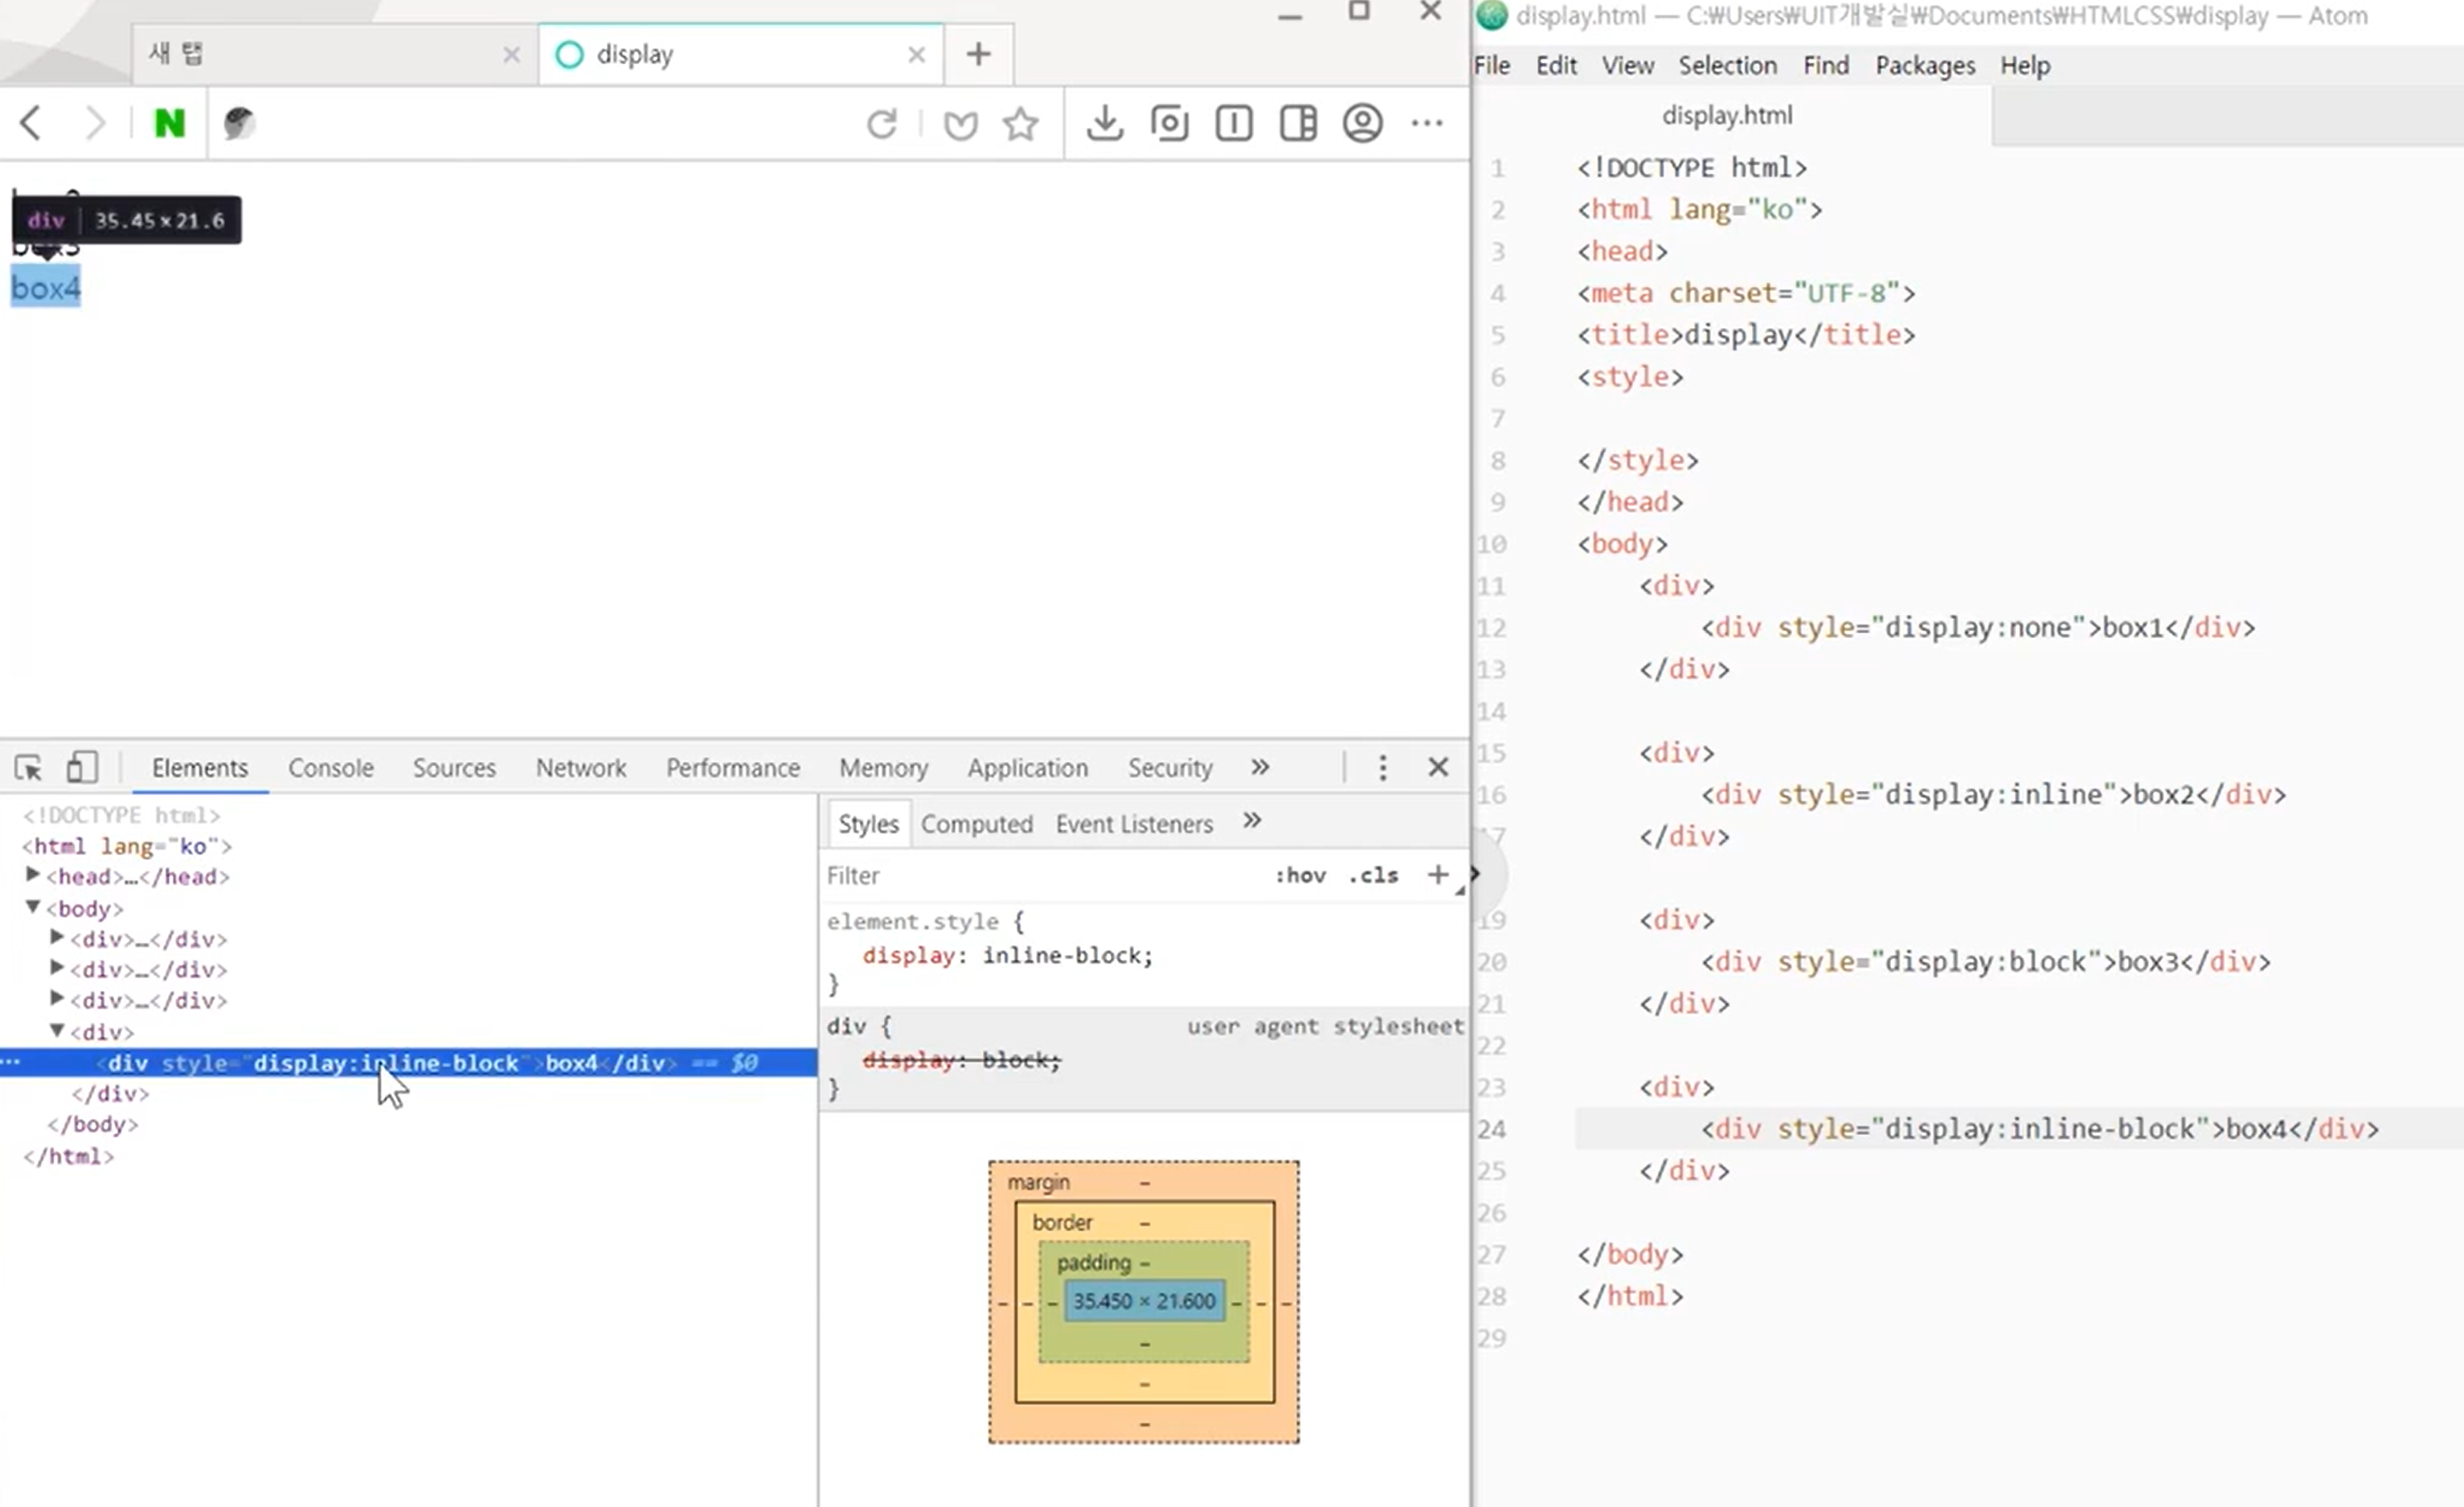Screen dimensions: 2464x1507
Task: Open the Computed styles tab
Action: (976, 825)
